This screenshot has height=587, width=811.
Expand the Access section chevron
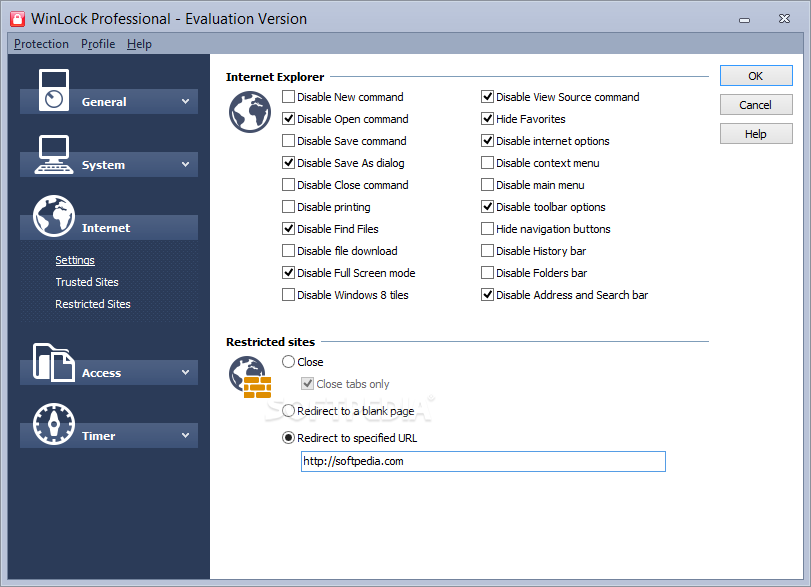pos(185,372)
